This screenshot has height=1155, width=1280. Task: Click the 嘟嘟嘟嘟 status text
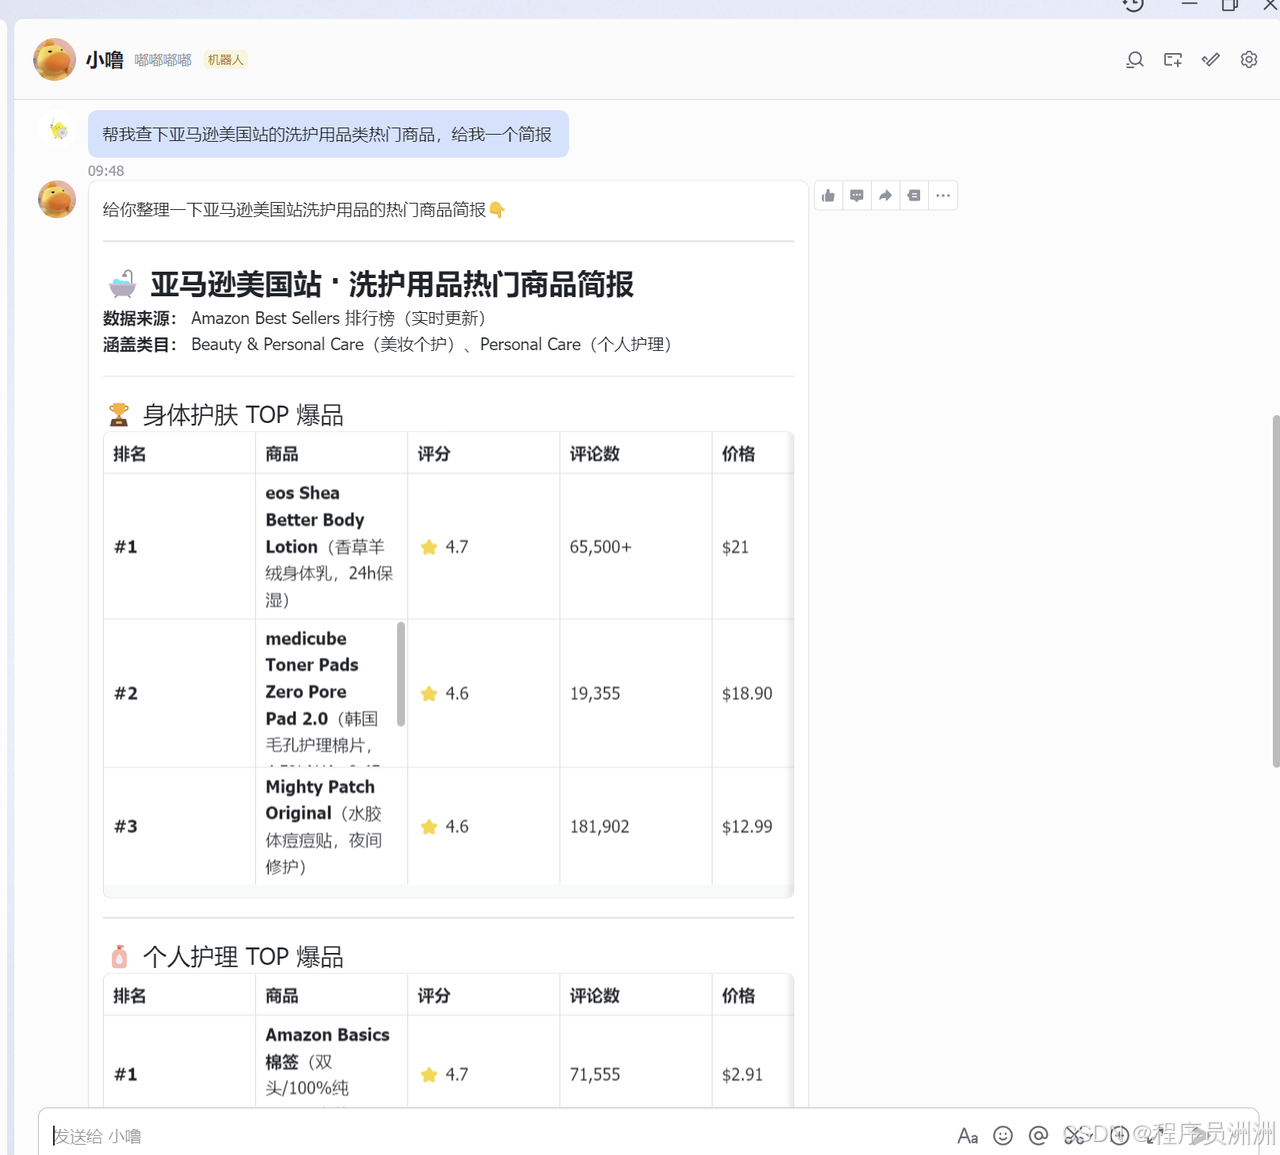click(x=163, y=60)
